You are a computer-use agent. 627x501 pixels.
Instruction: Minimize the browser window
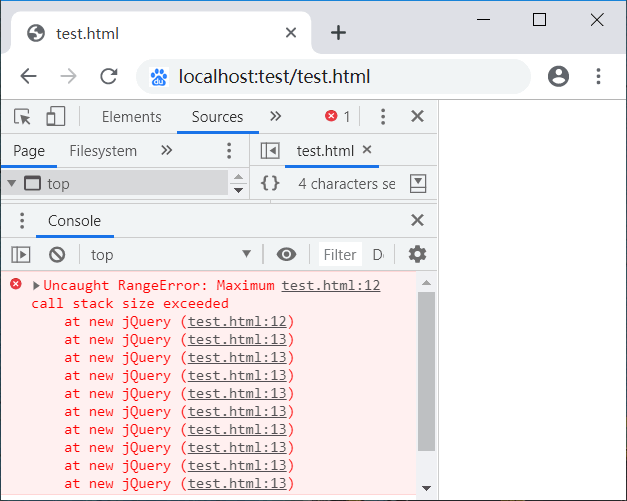[483, 19]
